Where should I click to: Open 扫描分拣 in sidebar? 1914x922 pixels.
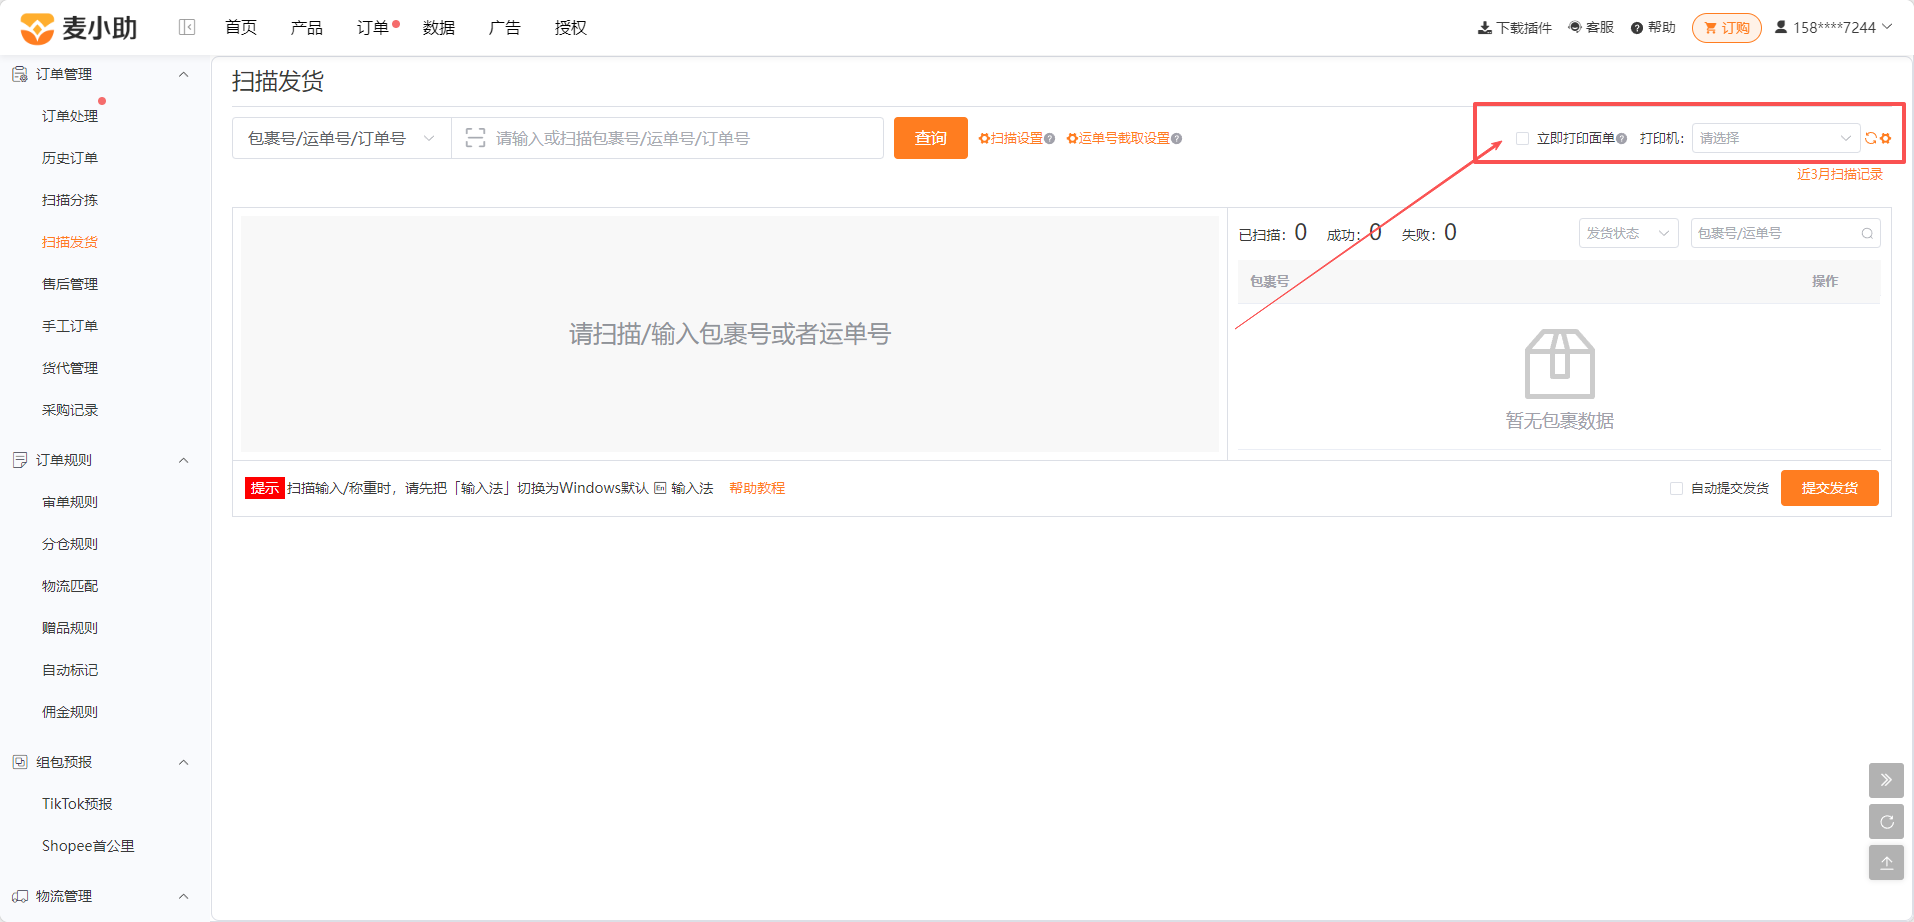(x=70, y=200)
